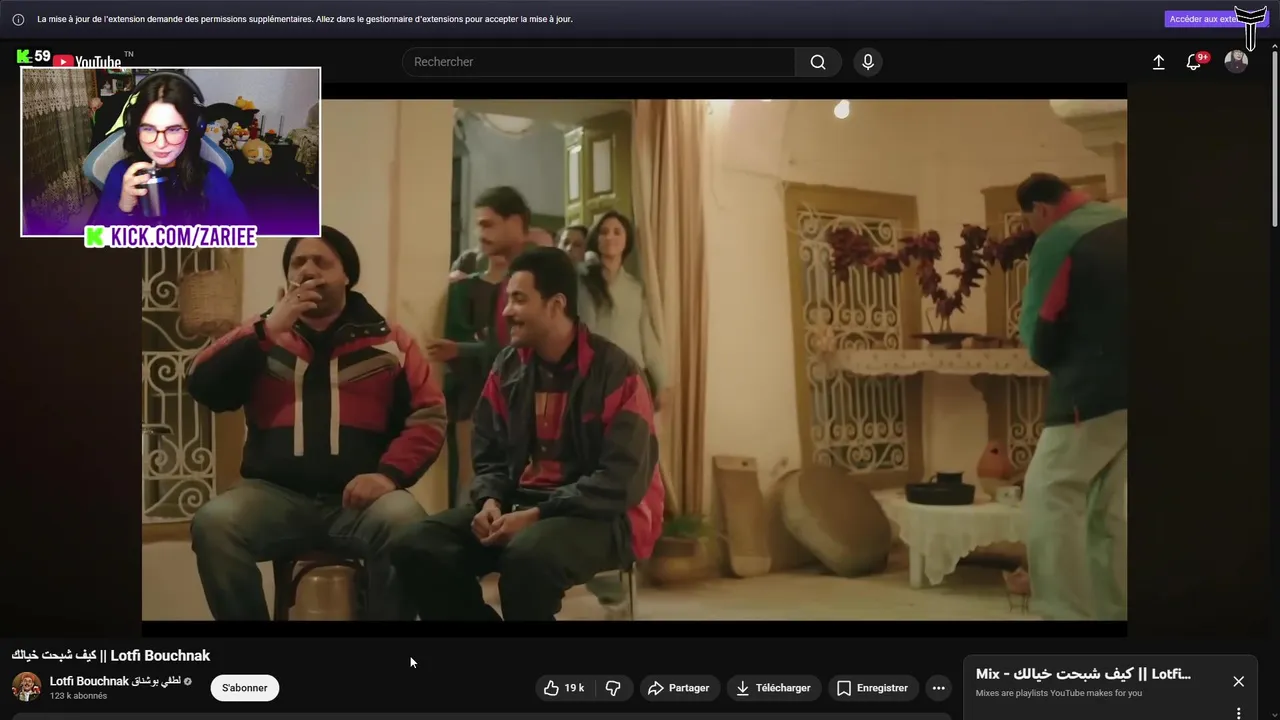Close the Mix playlist panel
1280x720 pixels.
[x=1238, y=681]
